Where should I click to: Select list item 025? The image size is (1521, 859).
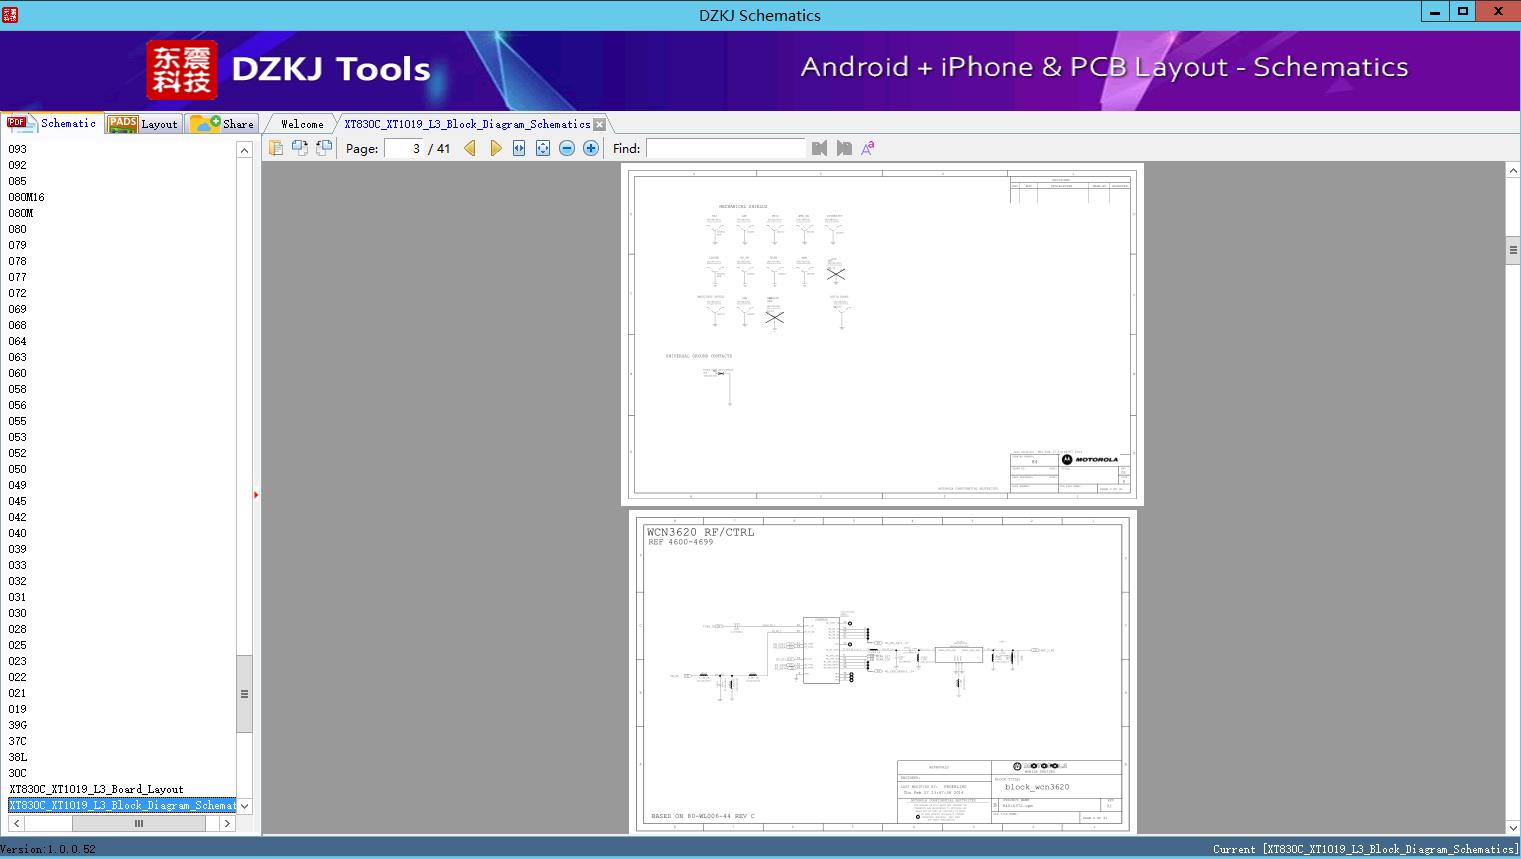coord(18,645)
